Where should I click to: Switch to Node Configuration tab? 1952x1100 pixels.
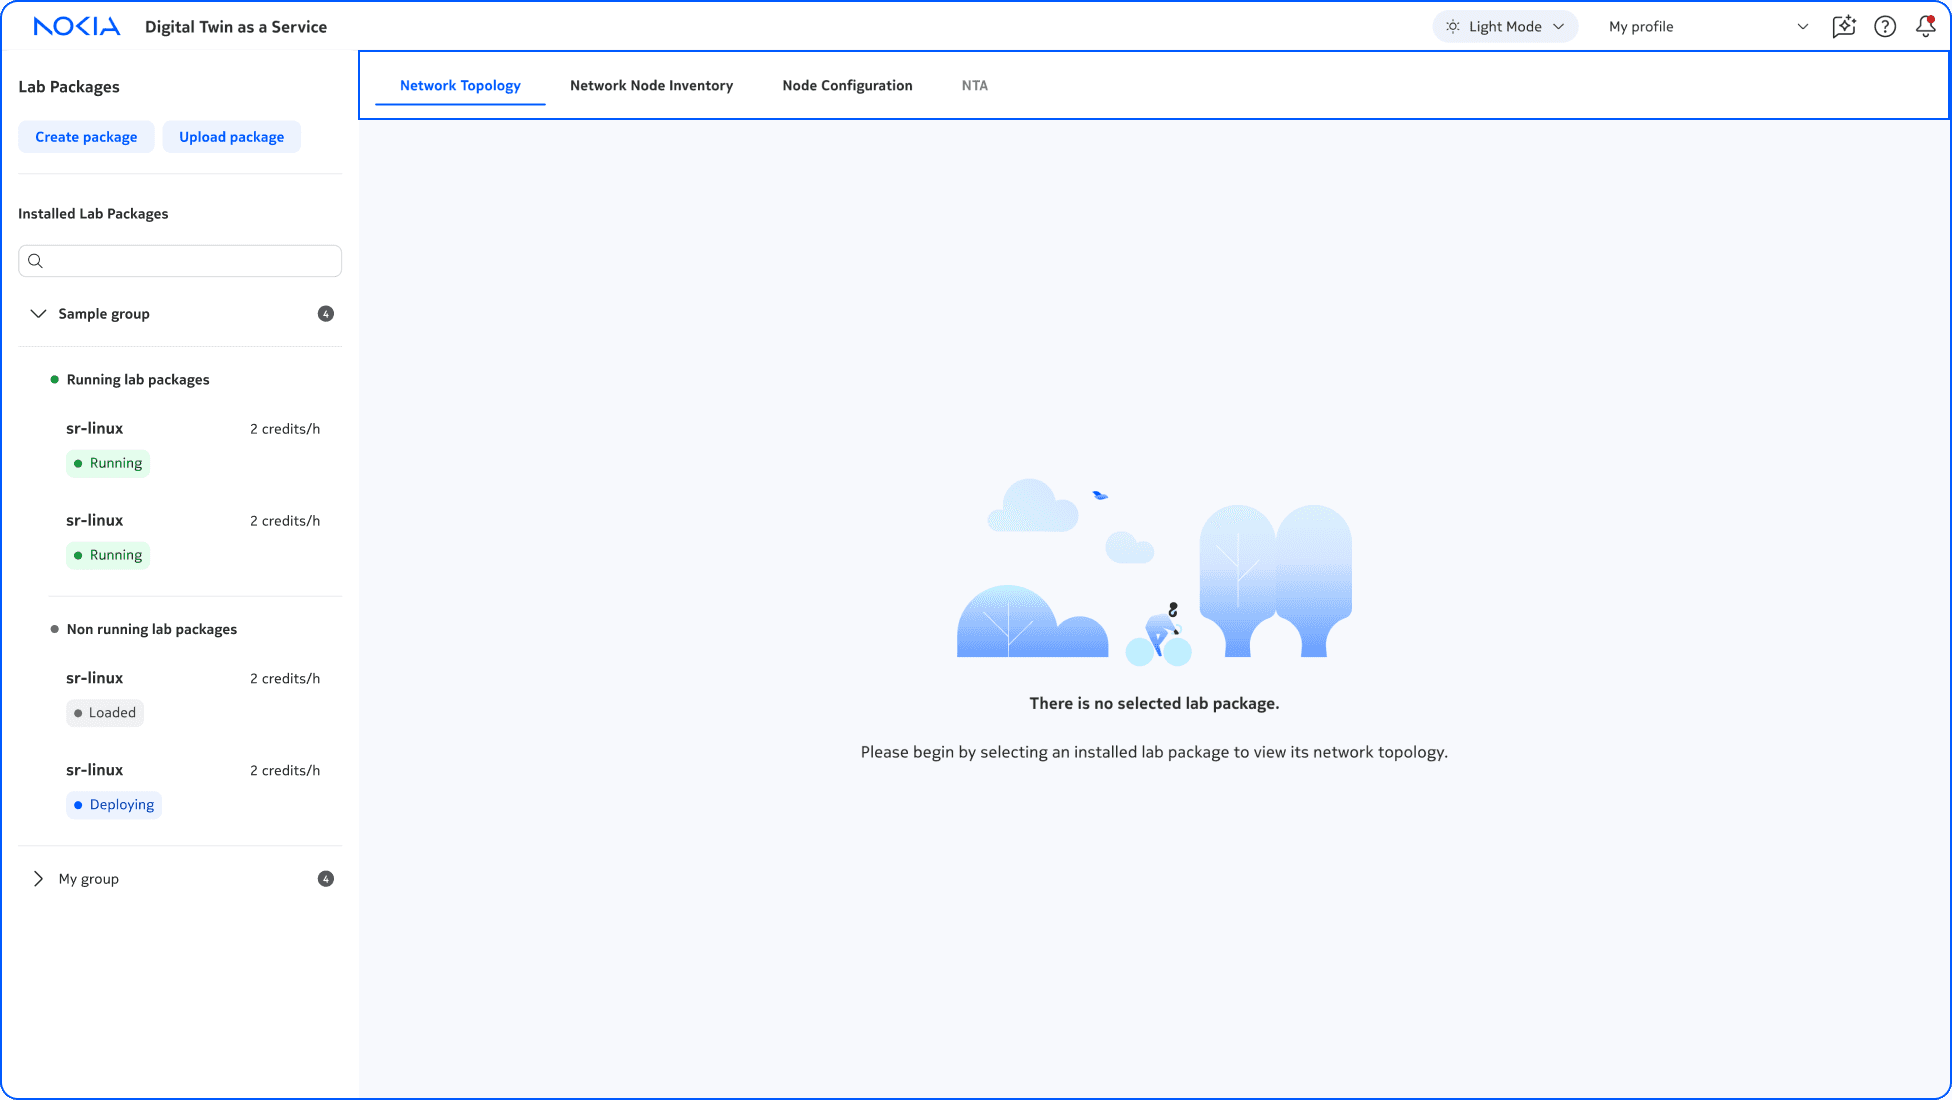tap(847, 86)
